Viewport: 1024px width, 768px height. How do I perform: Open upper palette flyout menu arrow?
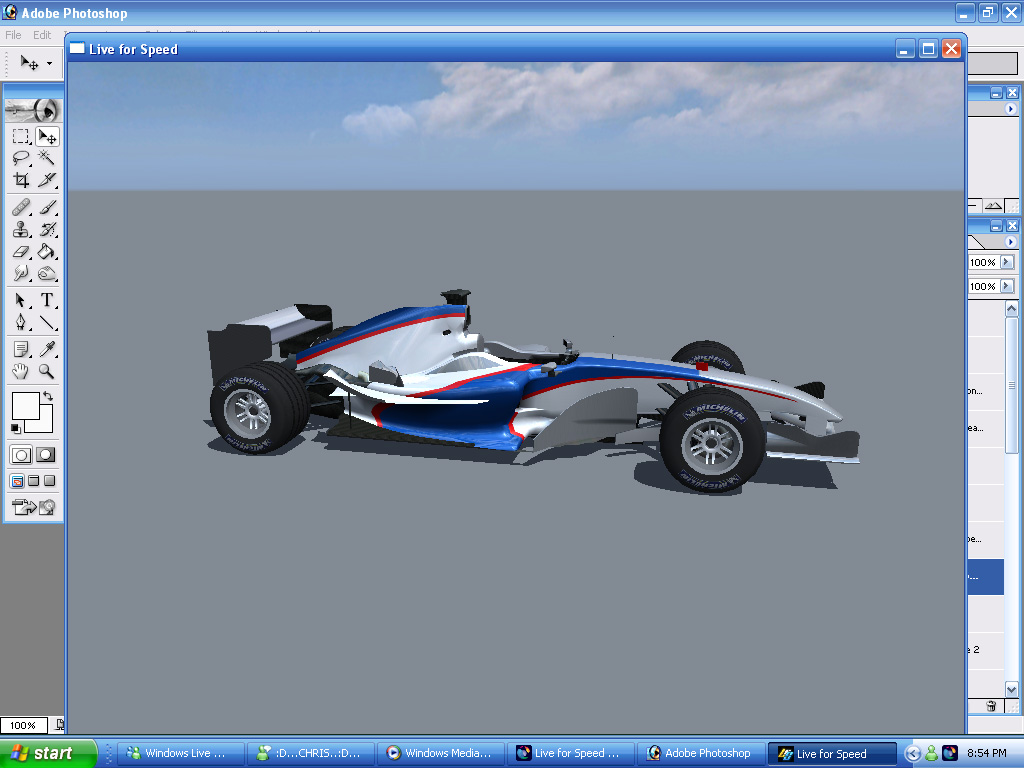point(1011,109)
